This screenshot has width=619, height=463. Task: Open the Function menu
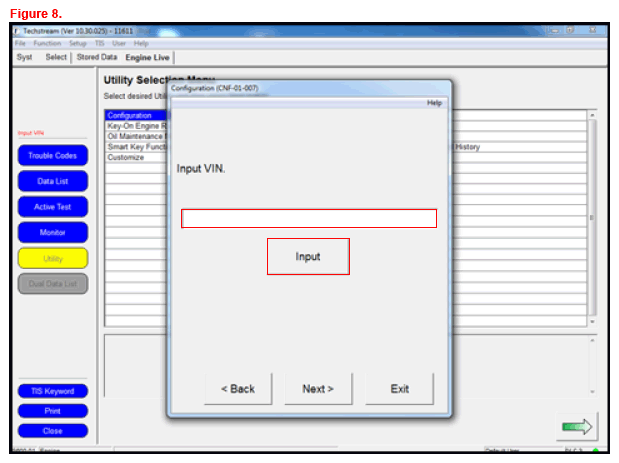tap(47, 43)
